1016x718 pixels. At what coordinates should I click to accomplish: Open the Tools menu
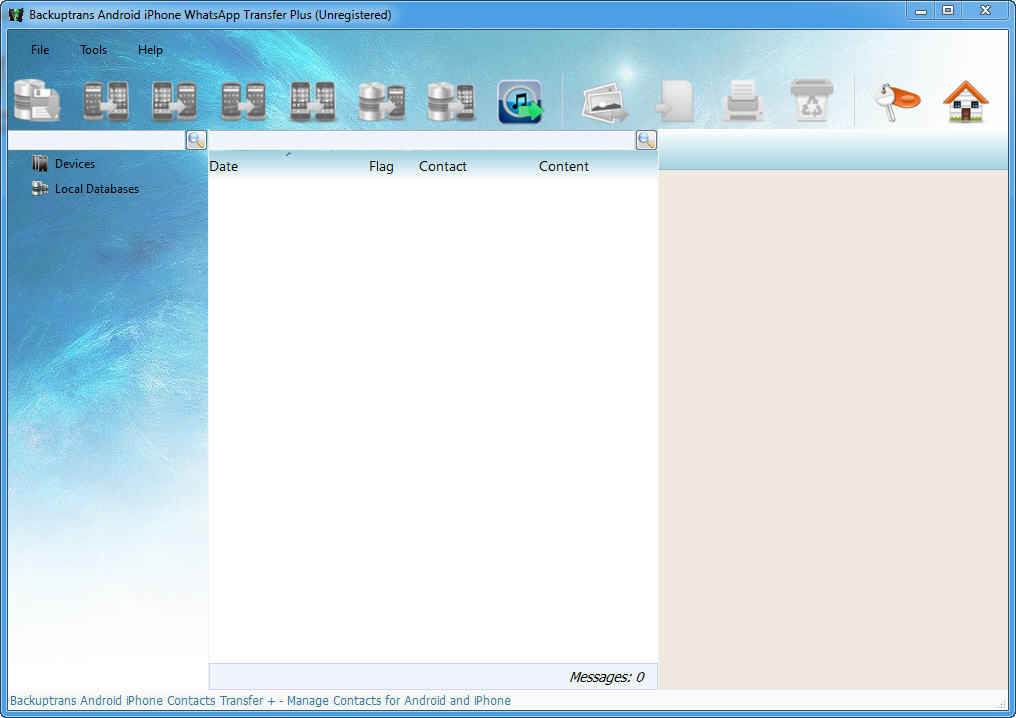click(93, 50)
